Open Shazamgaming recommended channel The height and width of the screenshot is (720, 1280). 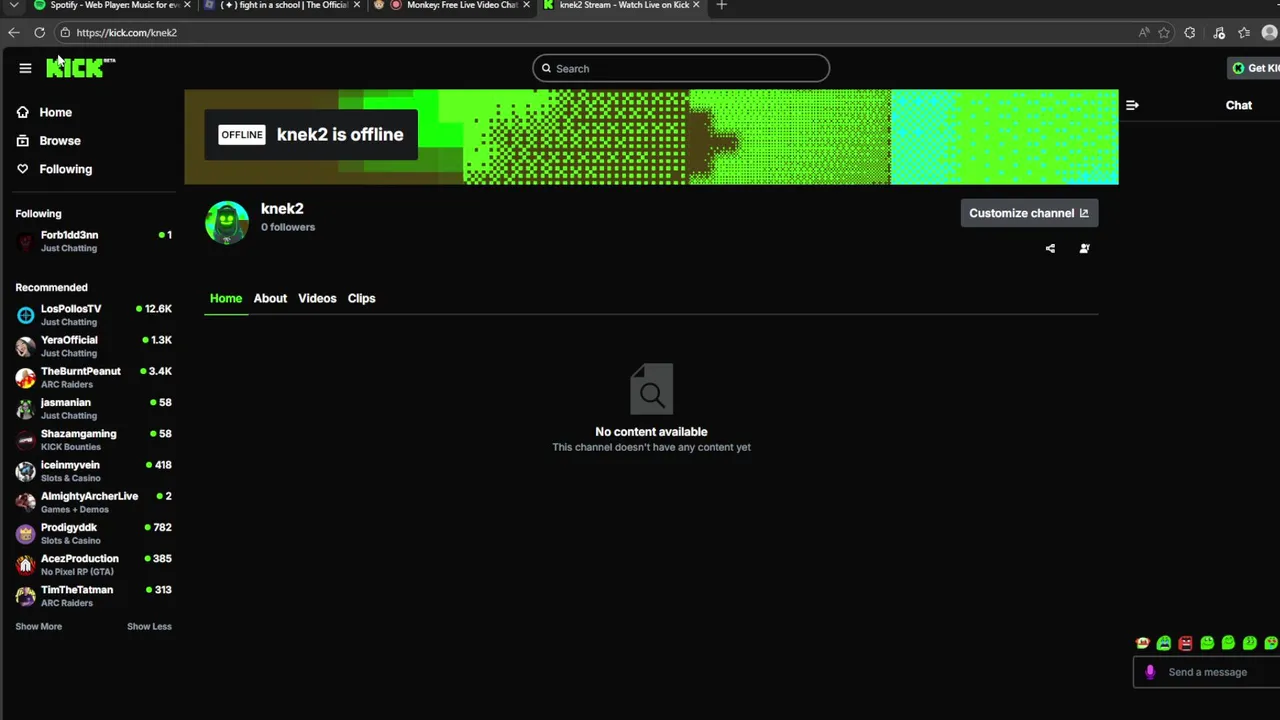94,440
